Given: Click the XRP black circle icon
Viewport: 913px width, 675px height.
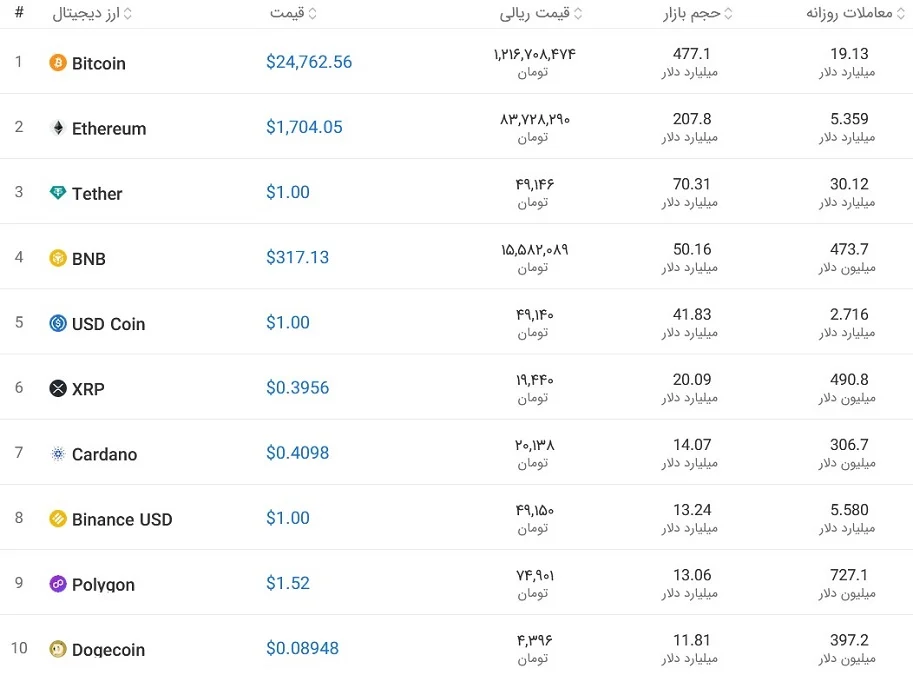Looking at the screenshot, I should point(58,388).
